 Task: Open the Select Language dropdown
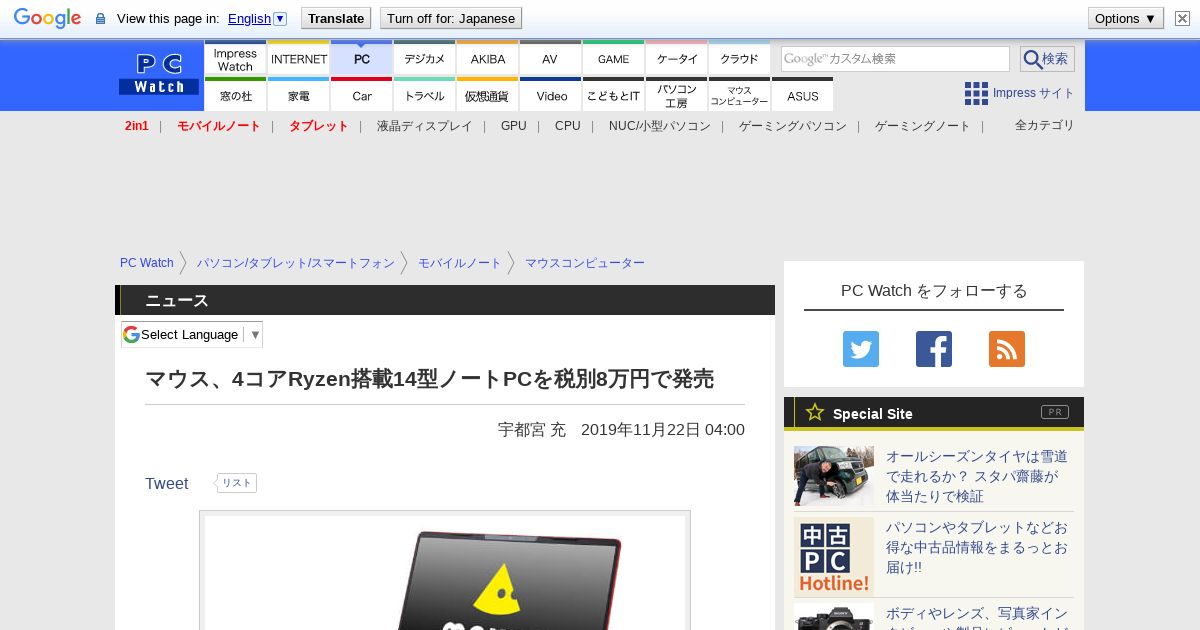pos(192,334)
